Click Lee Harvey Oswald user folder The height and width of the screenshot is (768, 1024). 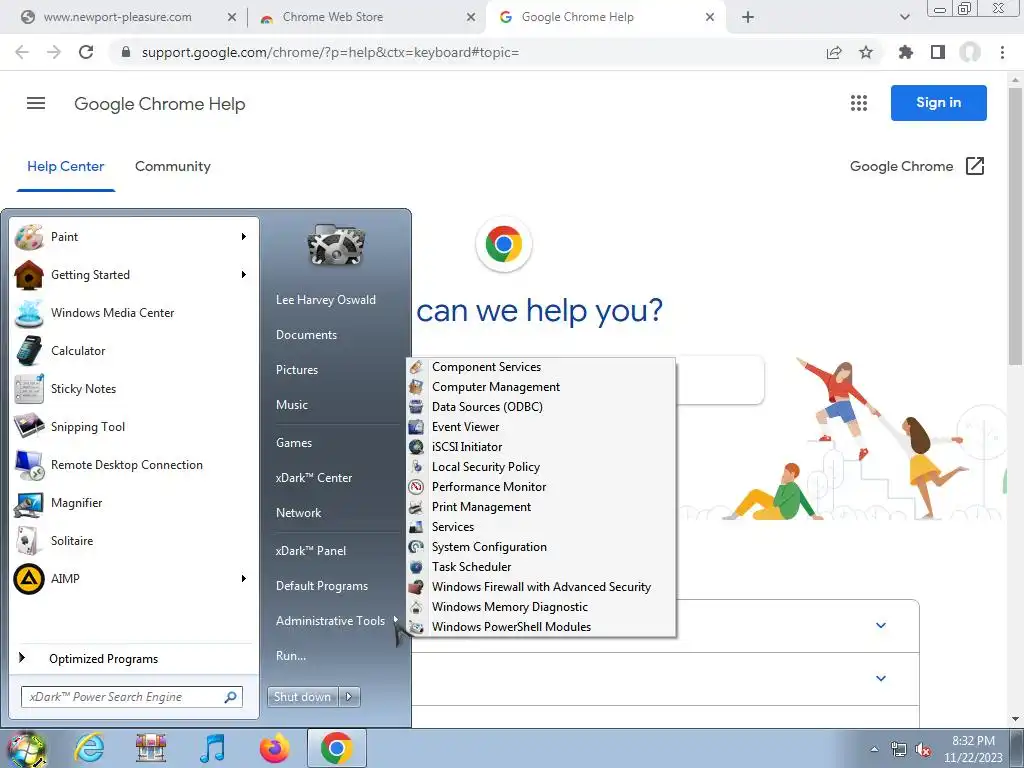[x=326, y=300]
